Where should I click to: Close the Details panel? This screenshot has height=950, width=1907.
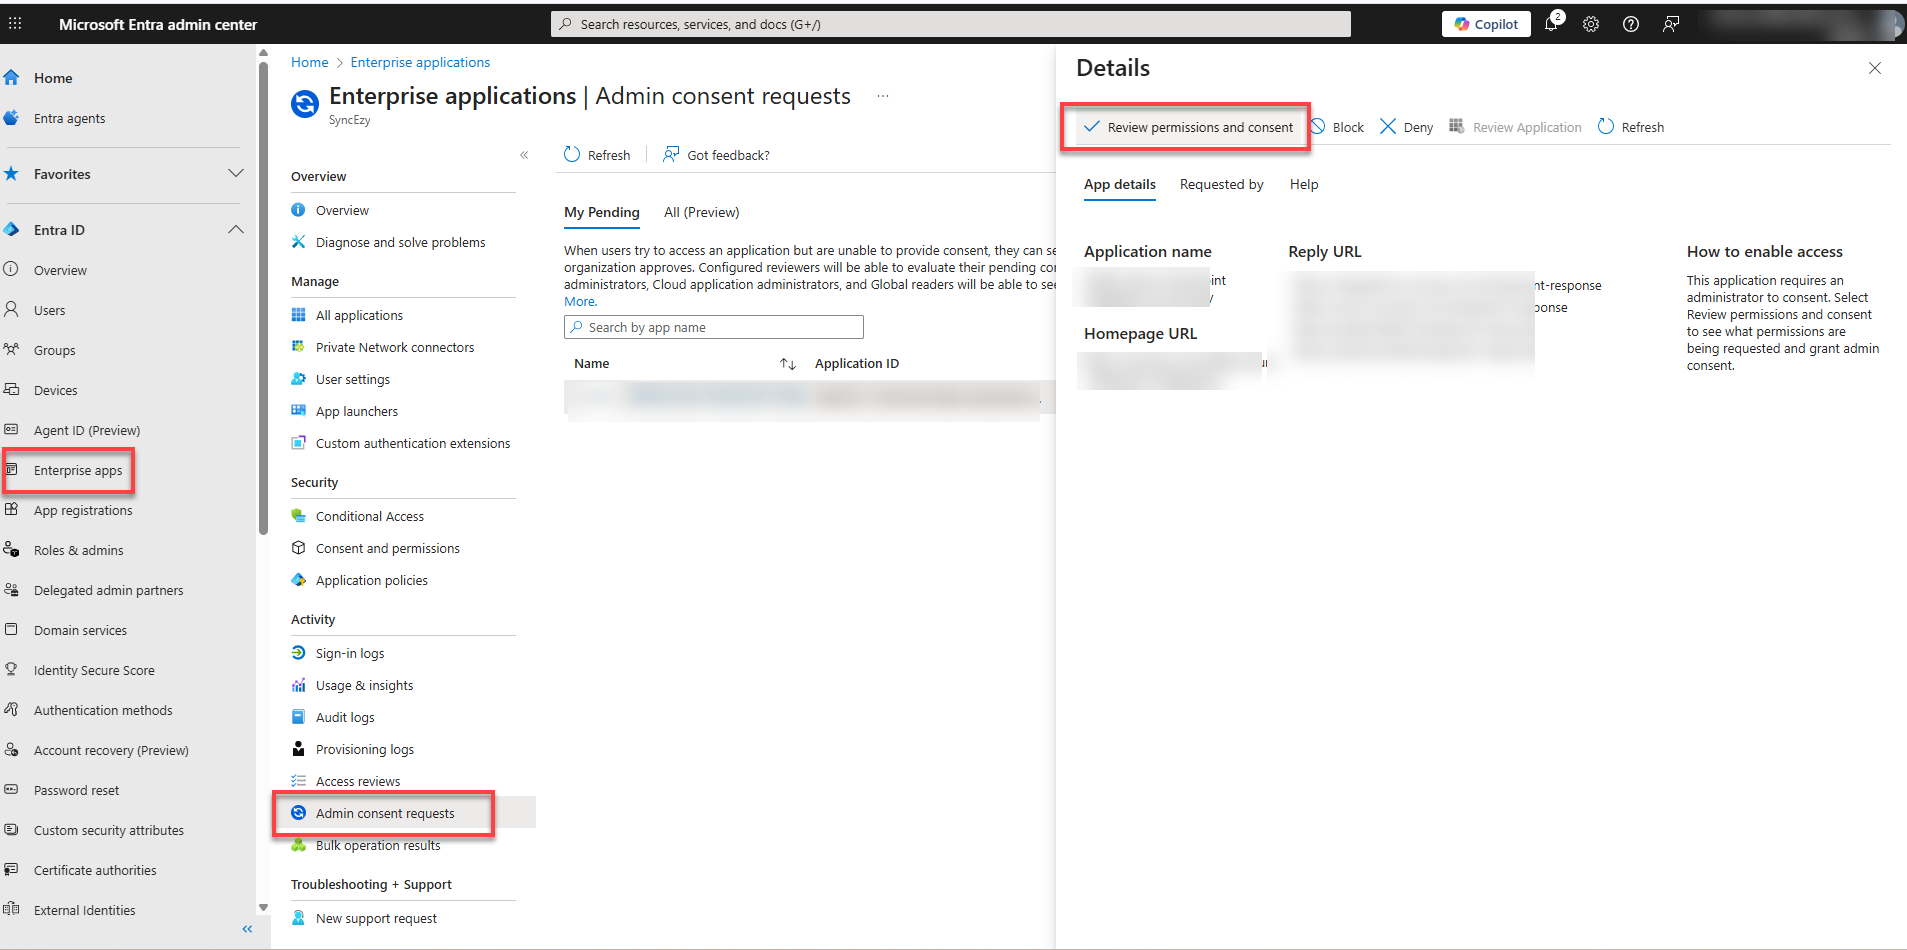point(1874,68)
